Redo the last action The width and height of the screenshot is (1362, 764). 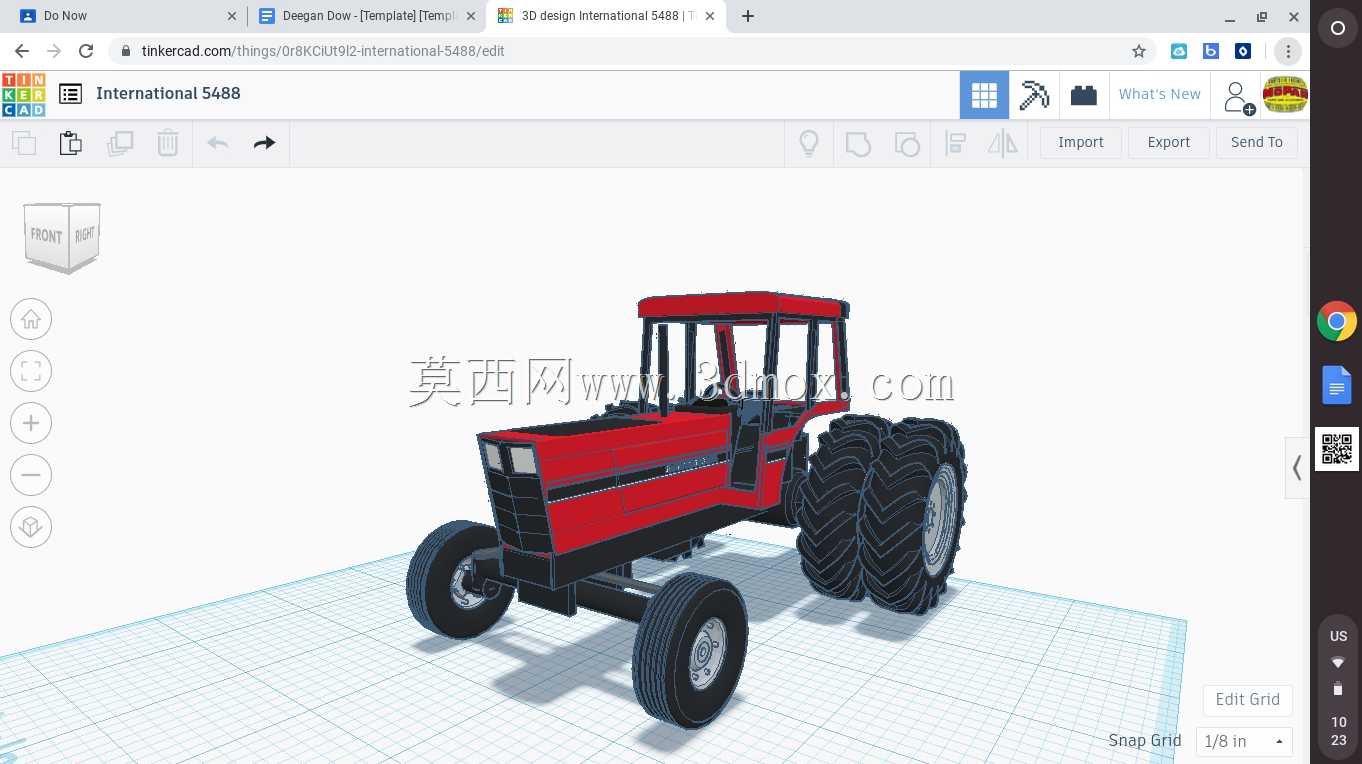pyautogui.click(x=264, y=143)
